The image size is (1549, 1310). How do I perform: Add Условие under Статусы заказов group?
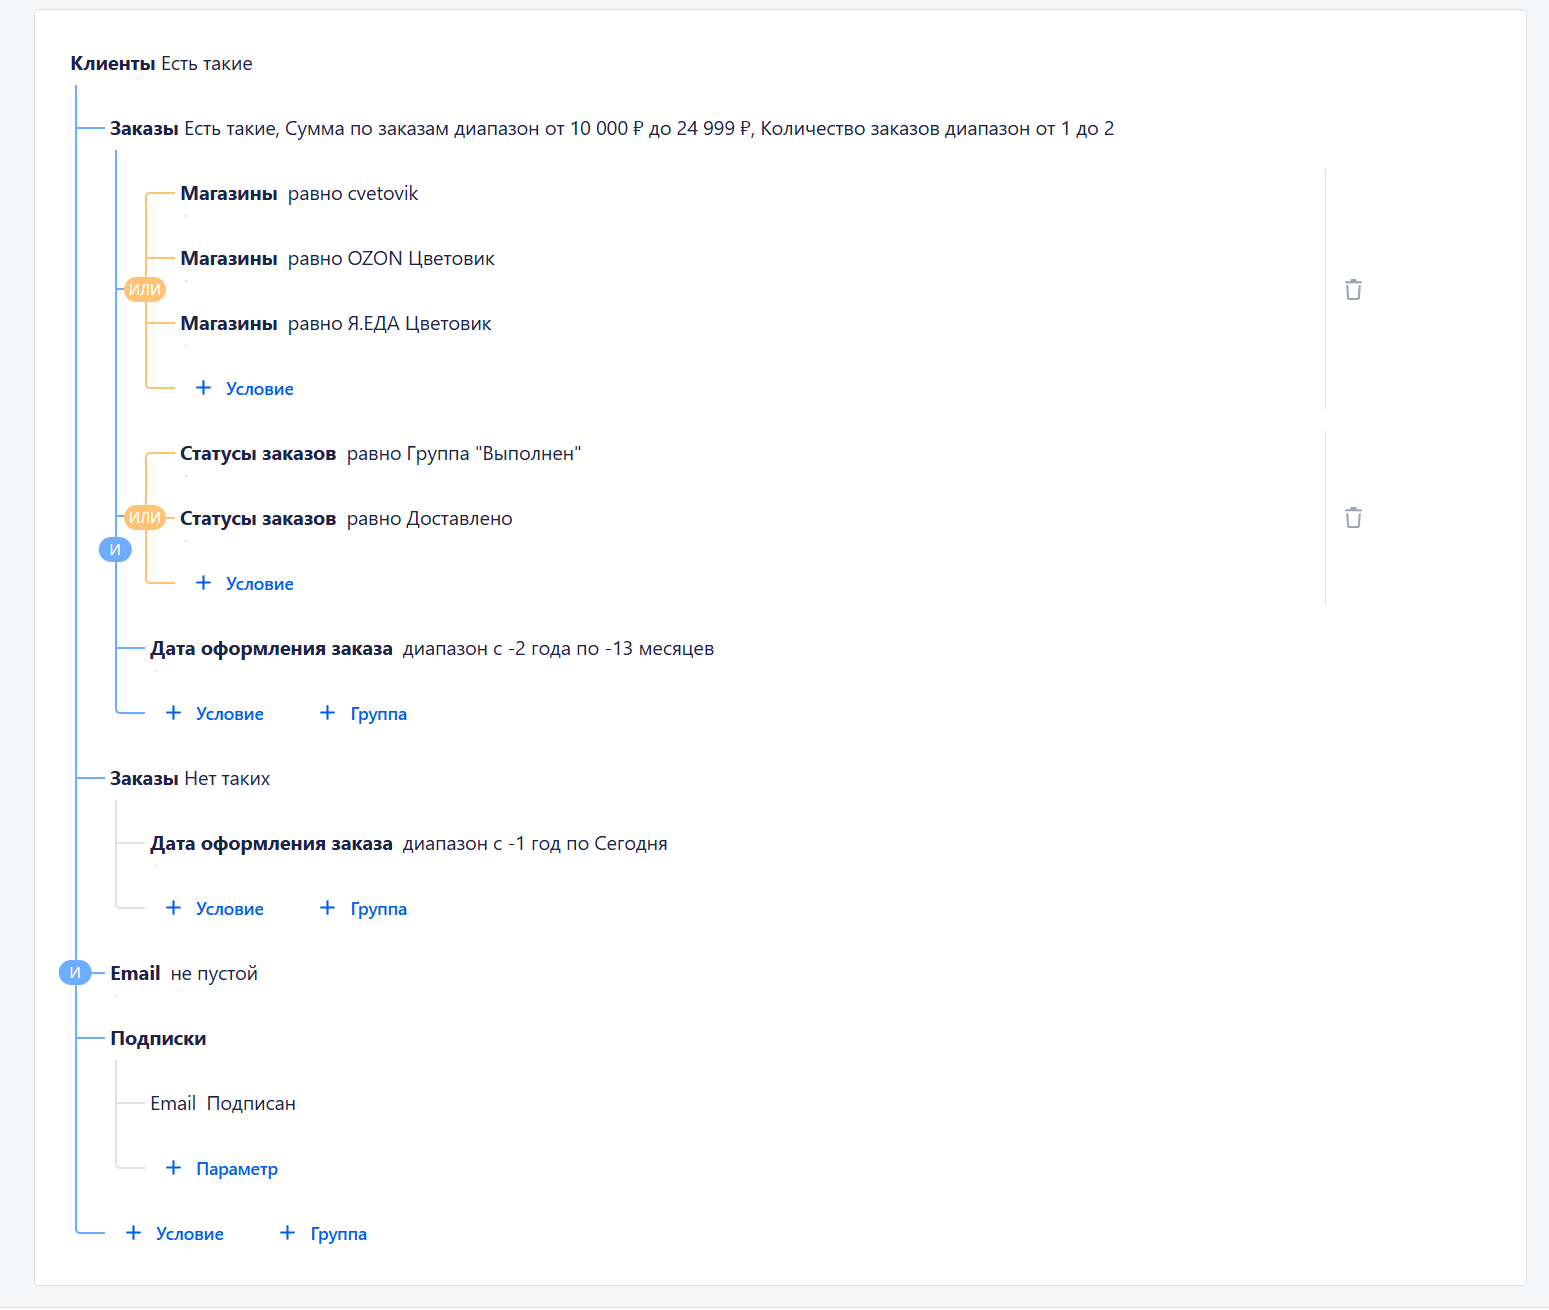click(x=245, y=584)
